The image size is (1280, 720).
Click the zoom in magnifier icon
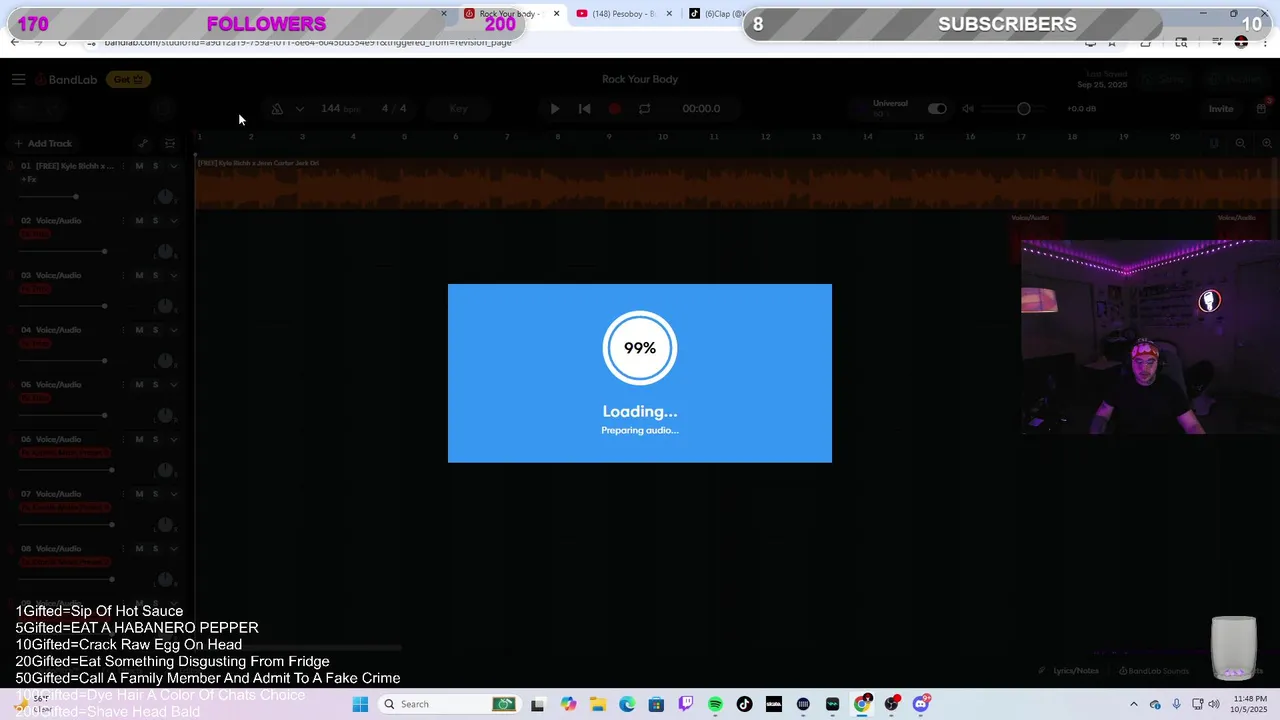(x=1266, y=143)
